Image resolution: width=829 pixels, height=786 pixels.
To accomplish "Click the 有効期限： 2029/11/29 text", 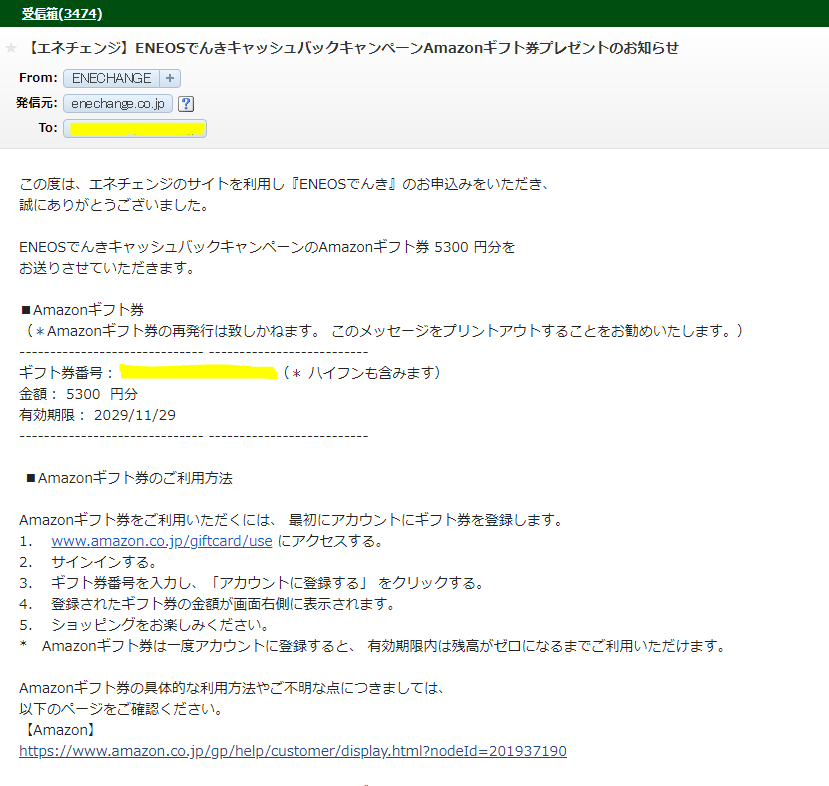I will pos(97,415).
